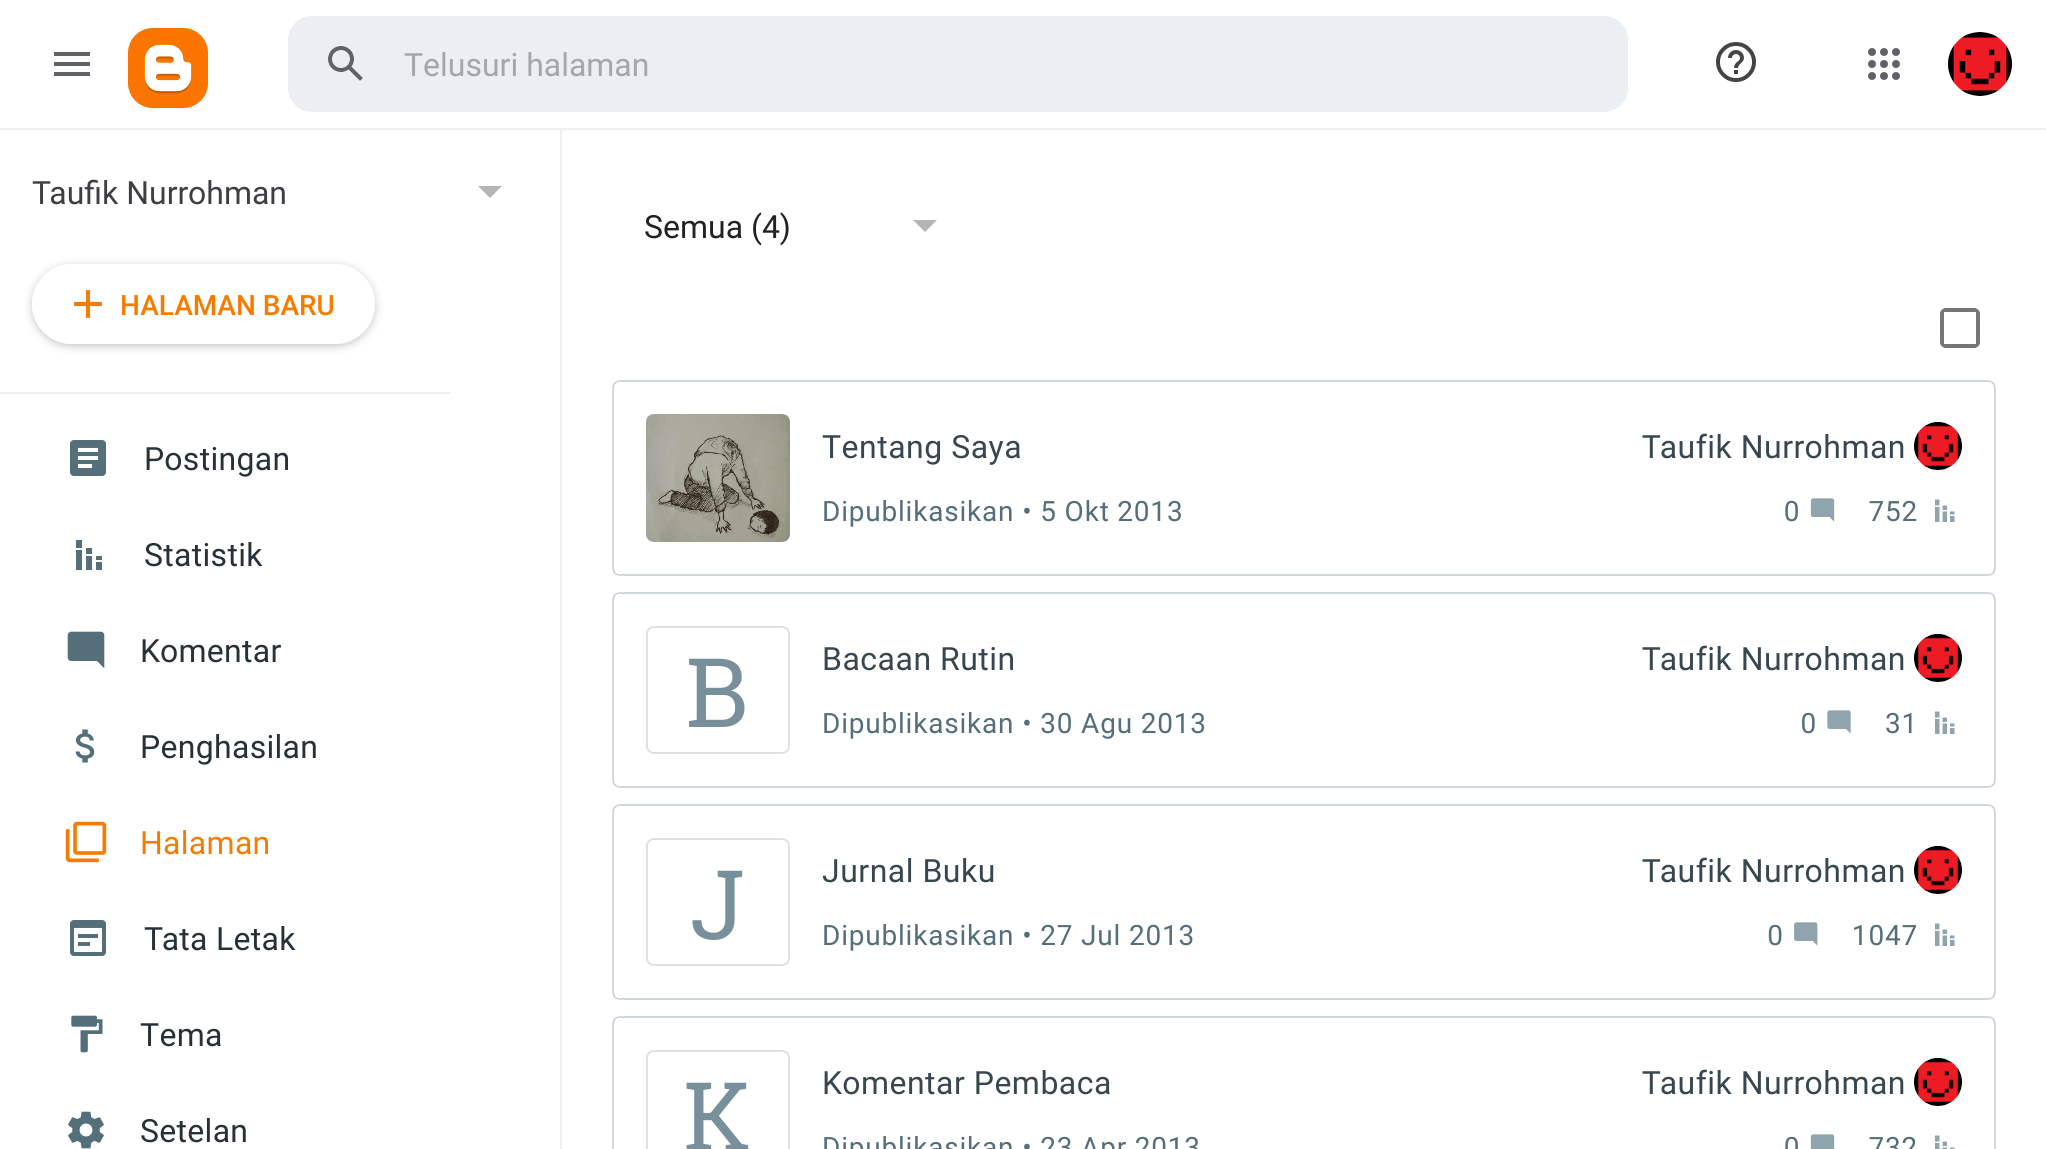The width and height of the screenshot is (2046, 1149).
Task: Open the hamburger navigation menu
Action: pyautogui.click(x=71, y=64)
